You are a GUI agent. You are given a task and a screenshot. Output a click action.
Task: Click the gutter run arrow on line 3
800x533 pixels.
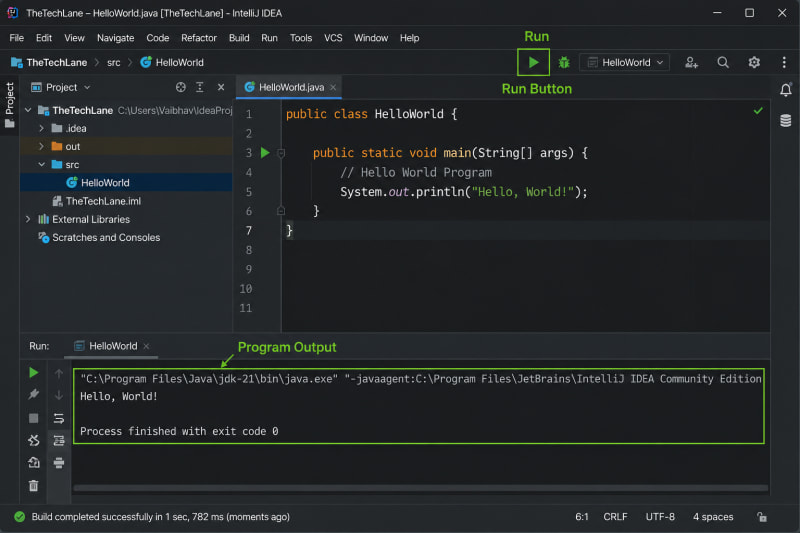pos(265,153)
